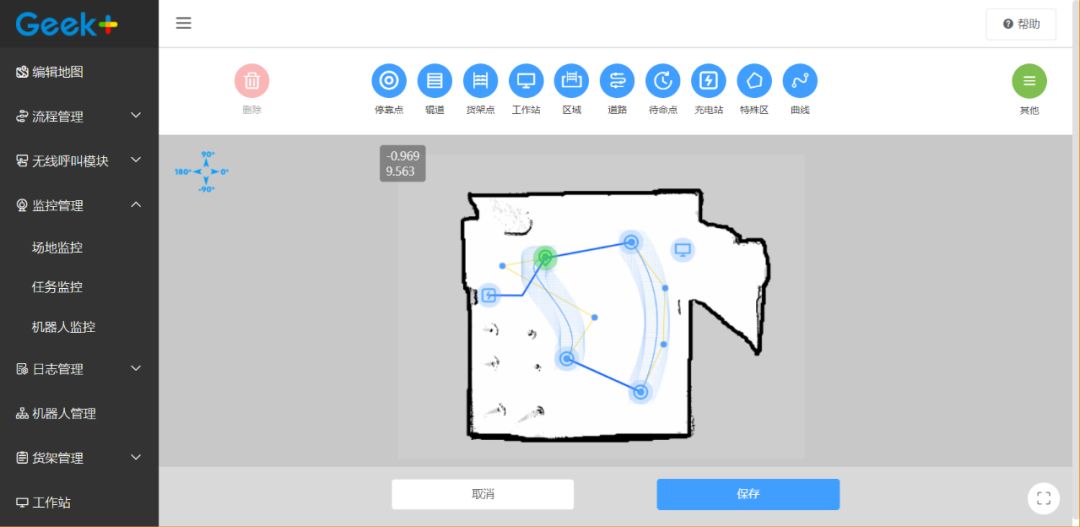1080x527 pixels.
Task: Toggle the hamburger sidebar collapse icon
Action: (x=184, y=23)
